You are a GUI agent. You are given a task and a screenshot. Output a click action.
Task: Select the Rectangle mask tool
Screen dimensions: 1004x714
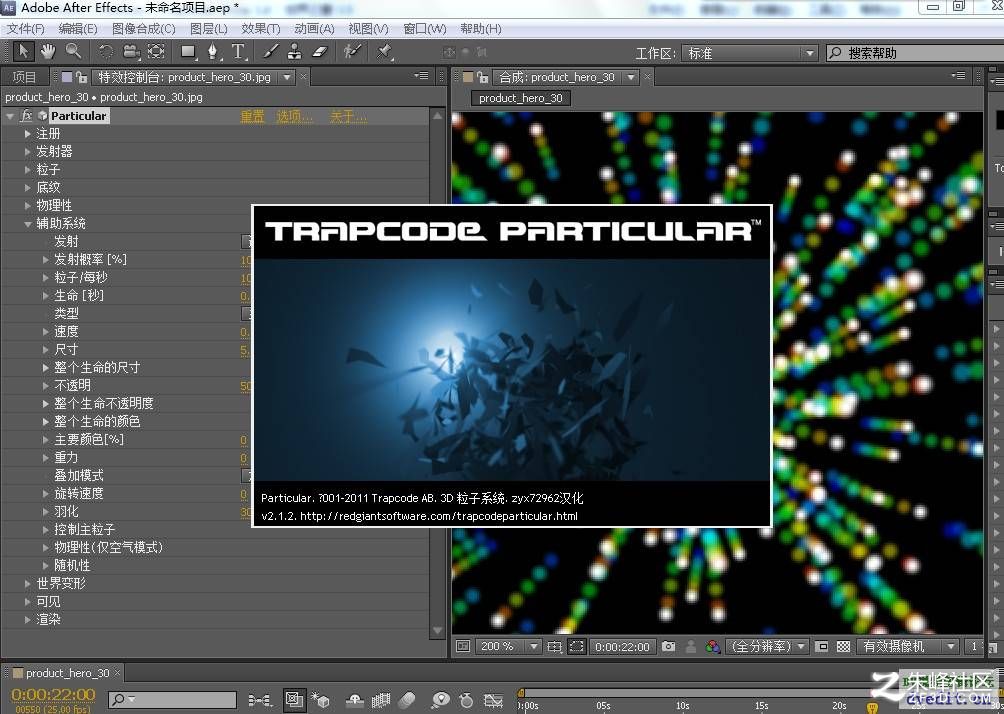pos(188,52)
